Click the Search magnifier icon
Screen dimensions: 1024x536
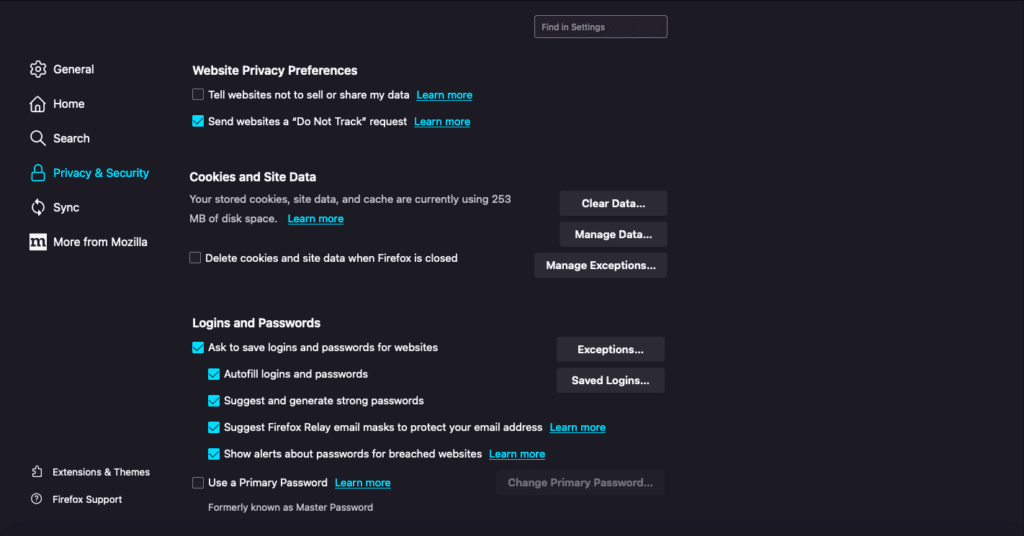(38, 138)
